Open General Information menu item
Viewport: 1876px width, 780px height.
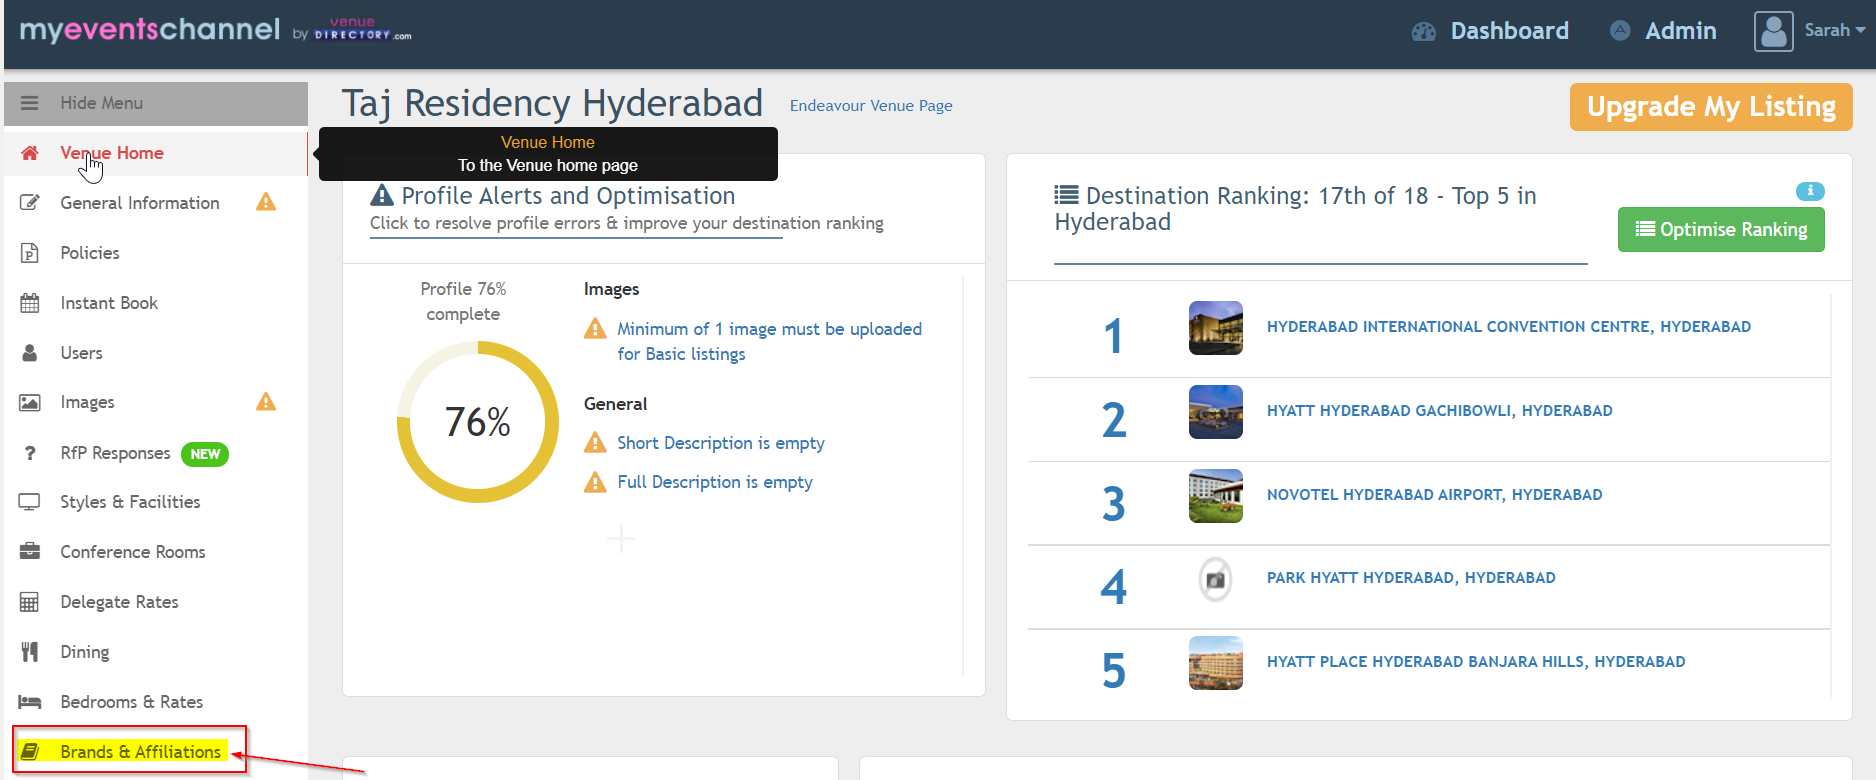click(x=140, y=203)
